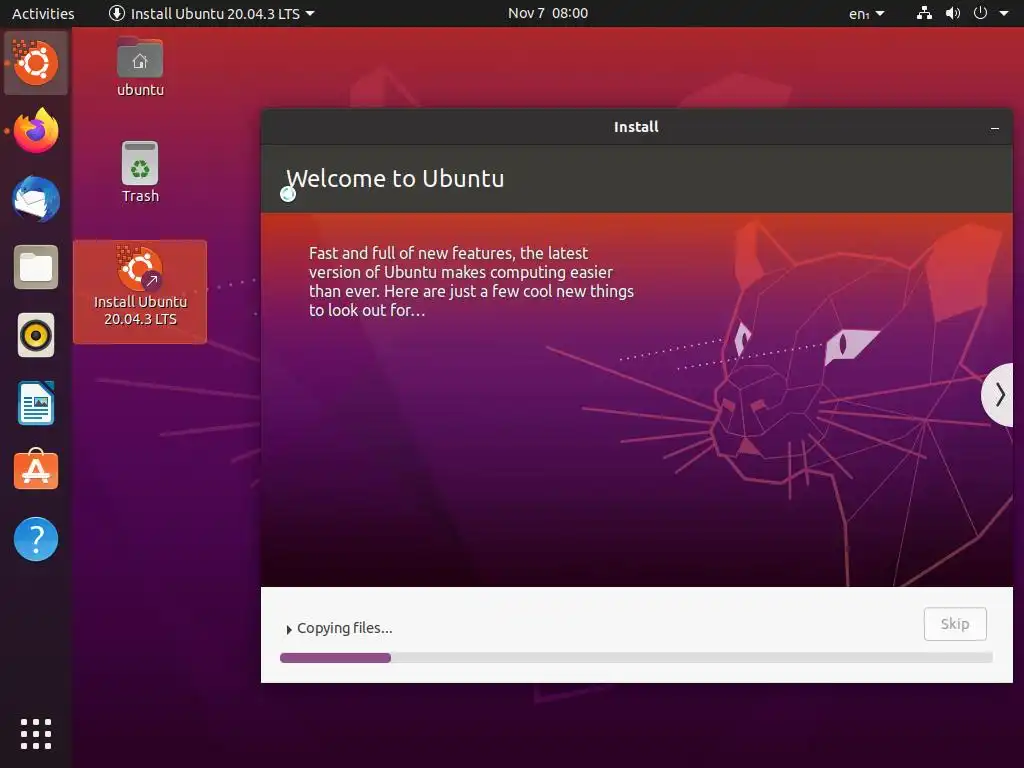Launch Firefox from the dock
The image size is (1024, 768).
click(36, 131)
